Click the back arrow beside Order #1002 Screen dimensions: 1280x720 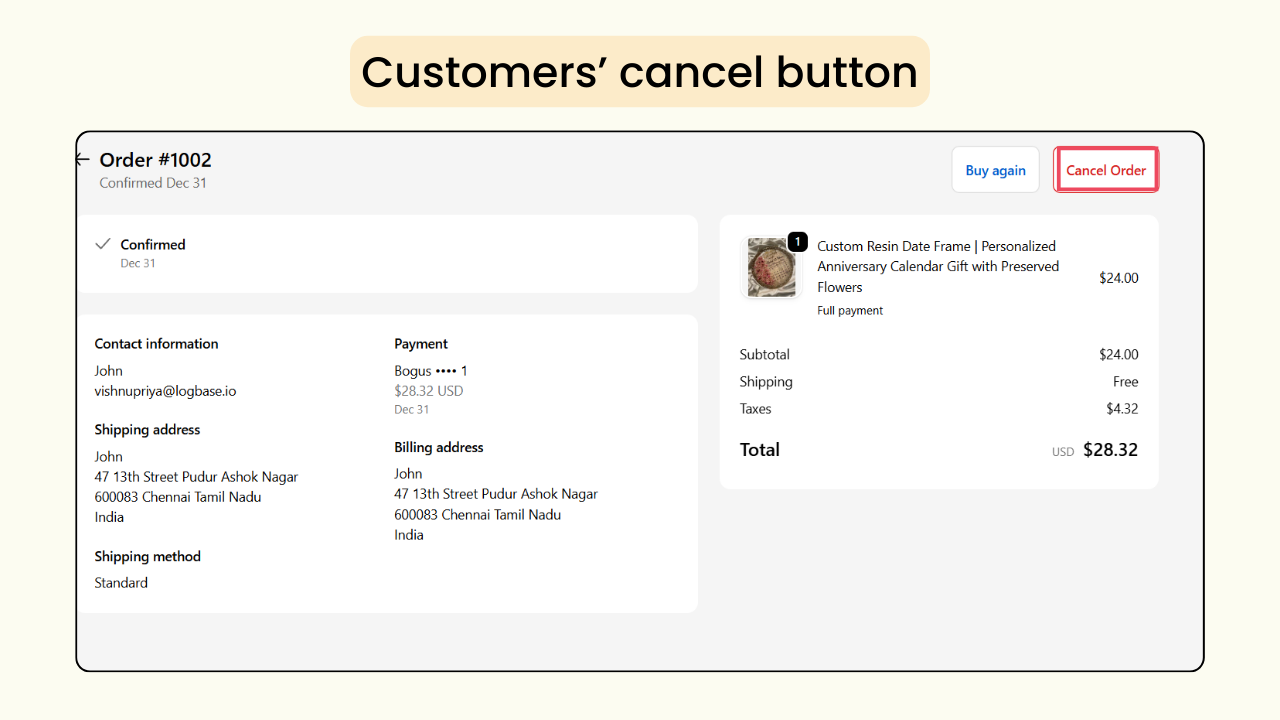pyautogui.click(x=82, y=158)
